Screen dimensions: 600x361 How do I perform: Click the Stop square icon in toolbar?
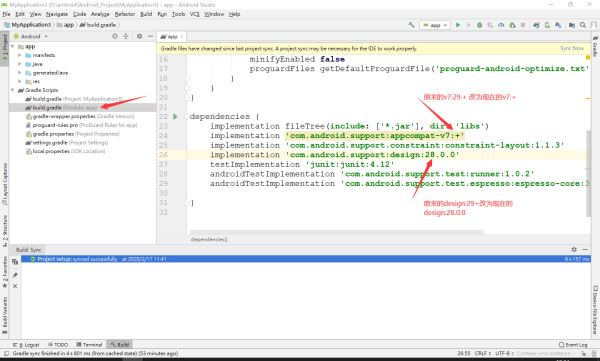click(x=523, y=25)
